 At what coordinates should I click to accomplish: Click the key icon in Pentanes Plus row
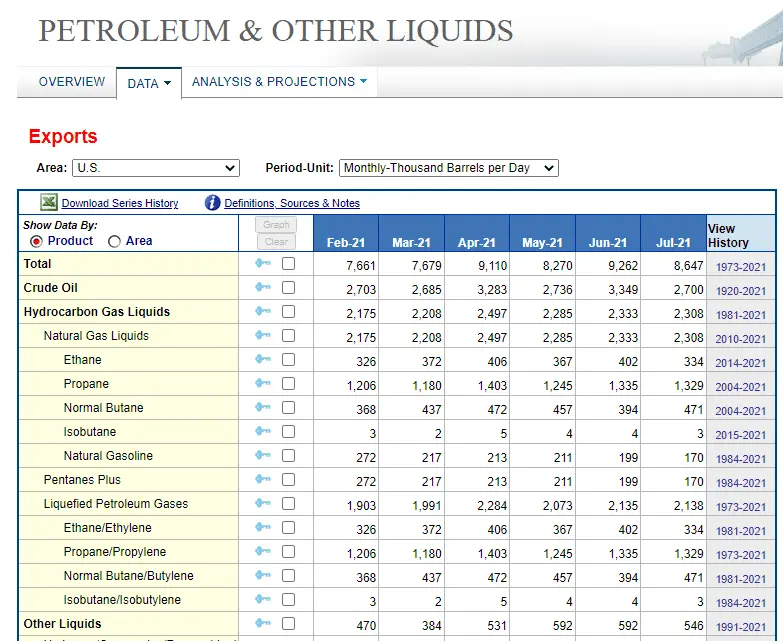(x=263, y=479)
